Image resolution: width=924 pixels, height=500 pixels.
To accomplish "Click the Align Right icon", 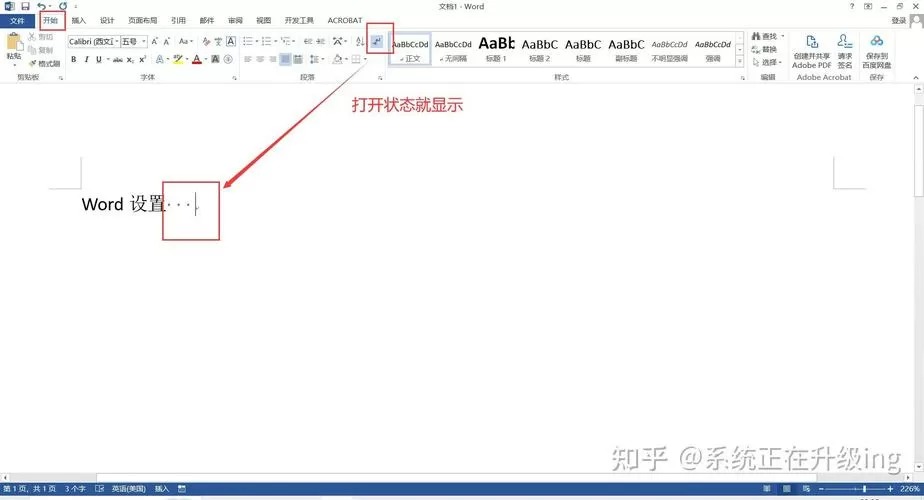I will [272, 59].
